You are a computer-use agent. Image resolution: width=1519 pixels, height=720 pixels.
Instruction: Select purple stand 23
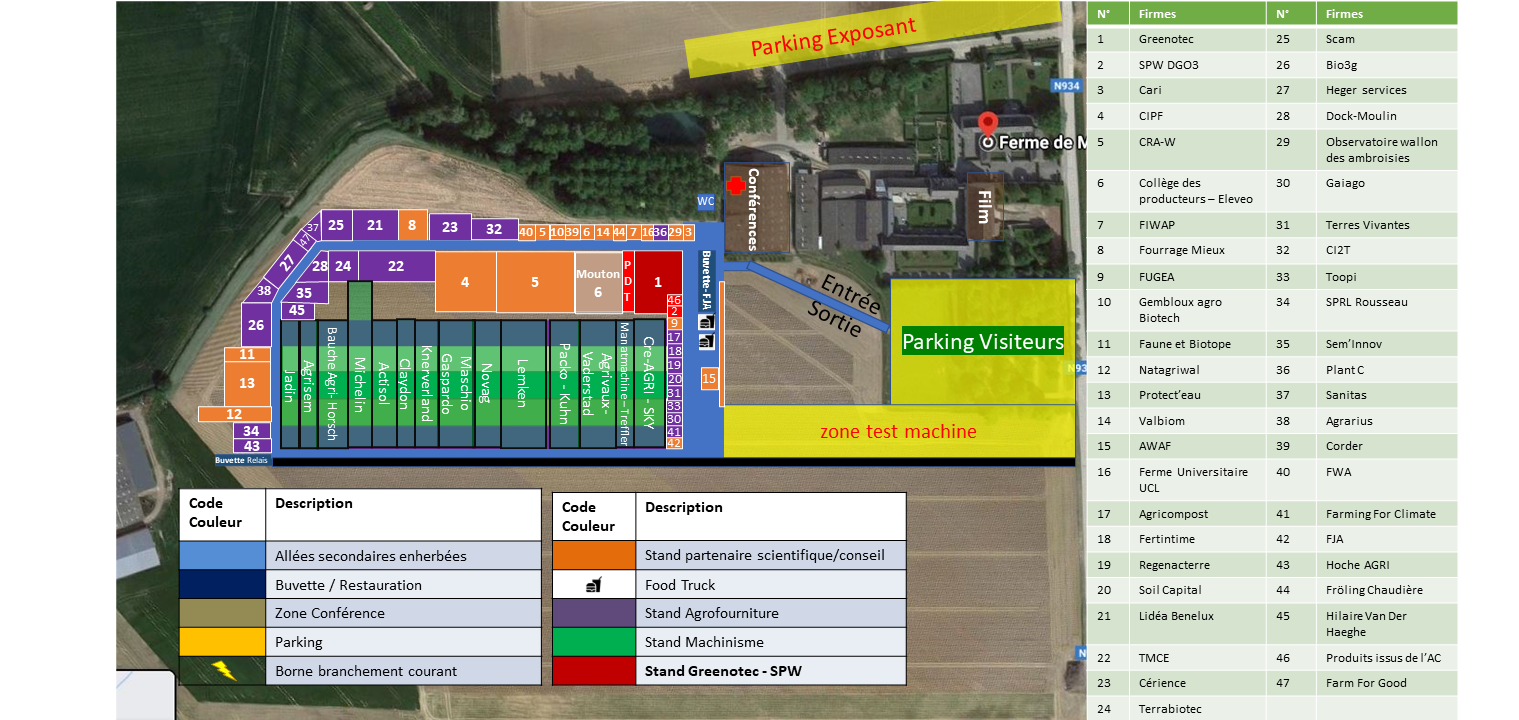click(450, 227)
